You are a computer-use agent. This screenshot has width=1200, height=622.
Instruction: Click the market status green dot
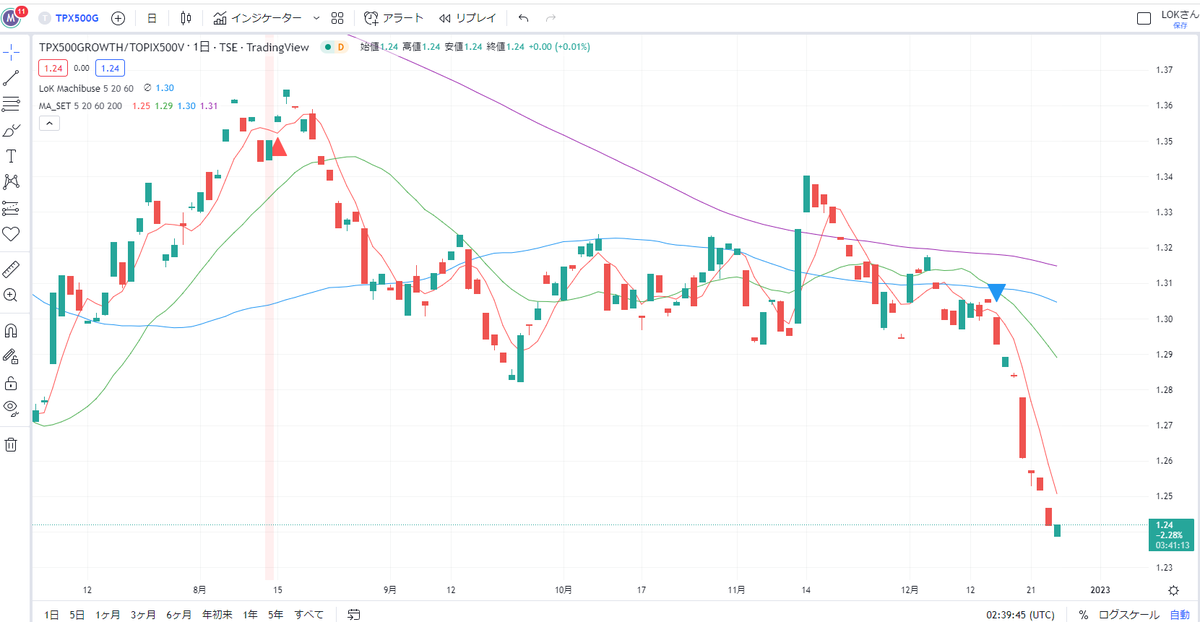tap(329, 47)
